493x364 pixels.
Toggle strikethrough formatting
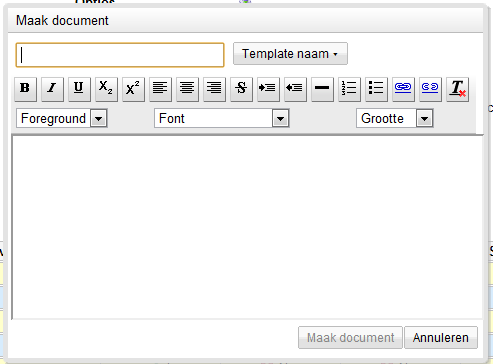(x=241, y=89)
